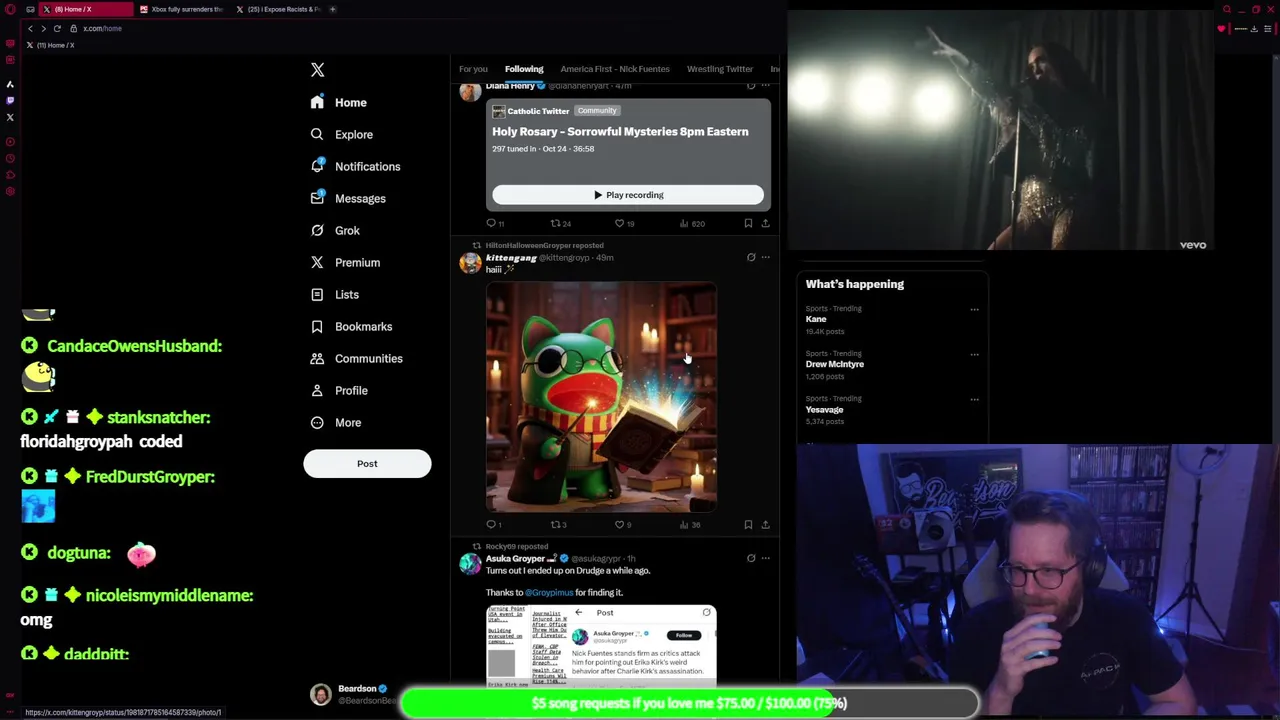This screenshot has width=1280, height=720.
Task: Open the Explore search page
Action: (x=341, y=134)
